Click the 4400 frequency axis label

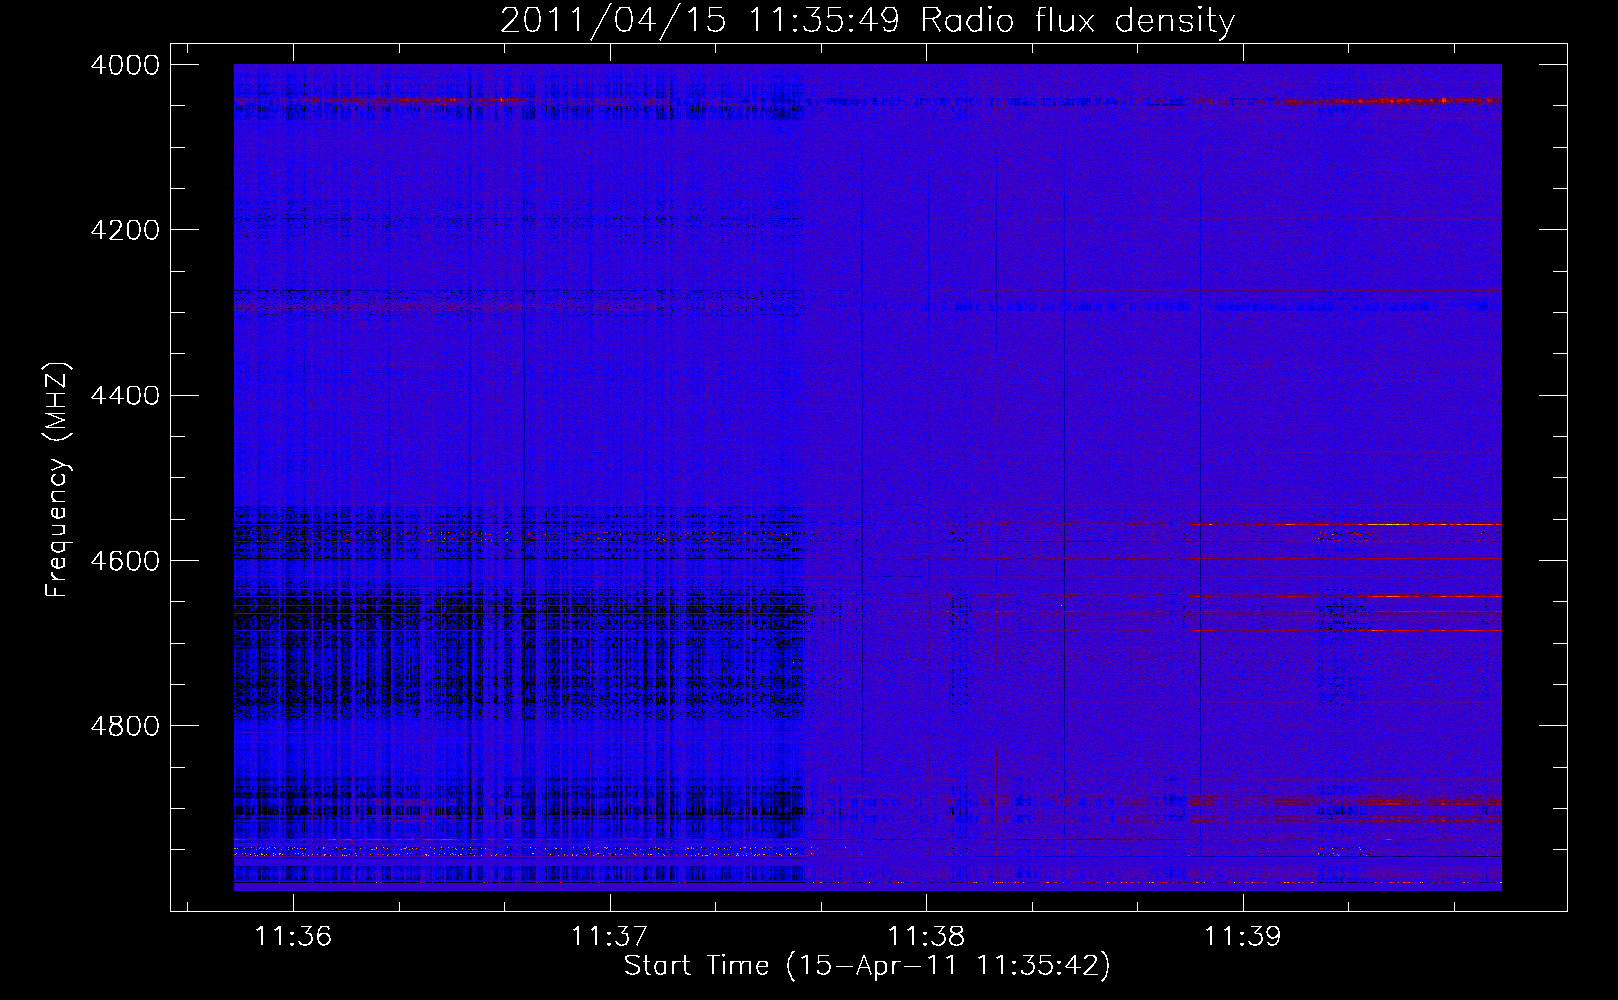[125, 396]
